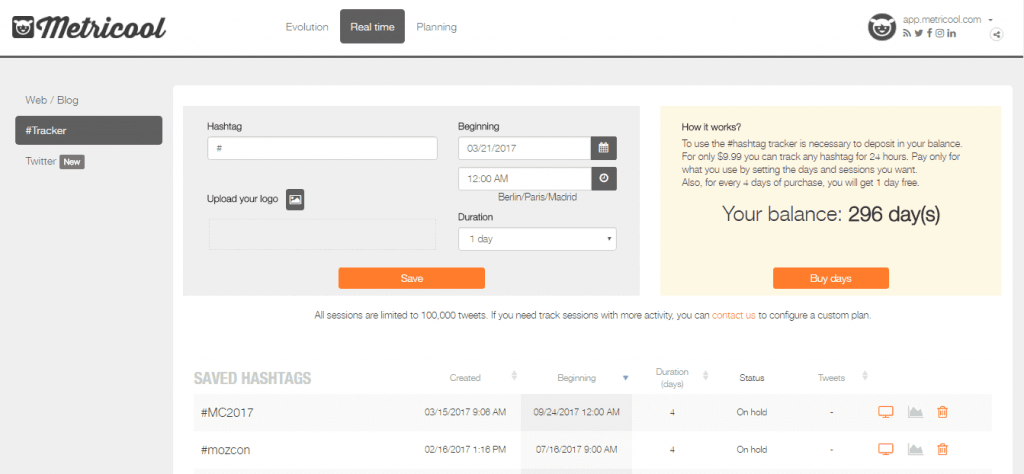Select #Tracker in the sidebar
1024x474 pixels.
click(x=89, y=131)
